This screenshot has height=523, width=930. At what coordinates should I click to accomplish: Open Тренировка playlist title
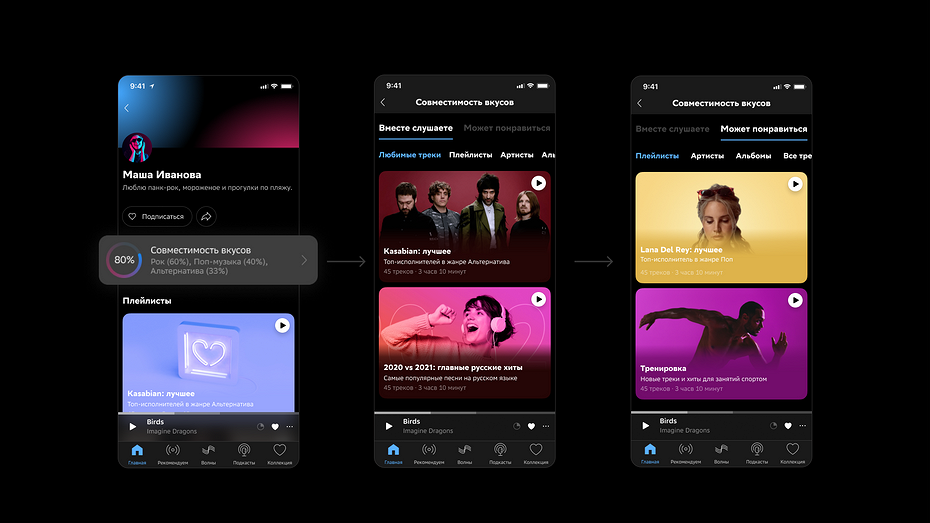click(x=663, y=368)
